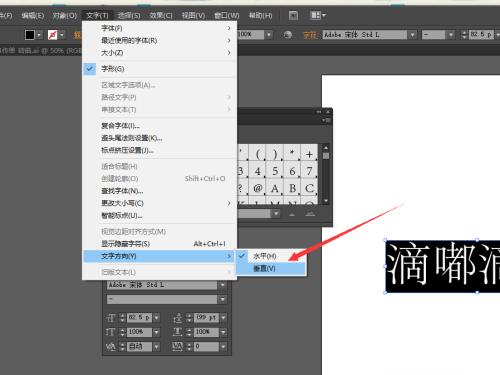Click the control bar font size stepper
The width and height of the screenshot is (500, 375).
tap(464, 35)
